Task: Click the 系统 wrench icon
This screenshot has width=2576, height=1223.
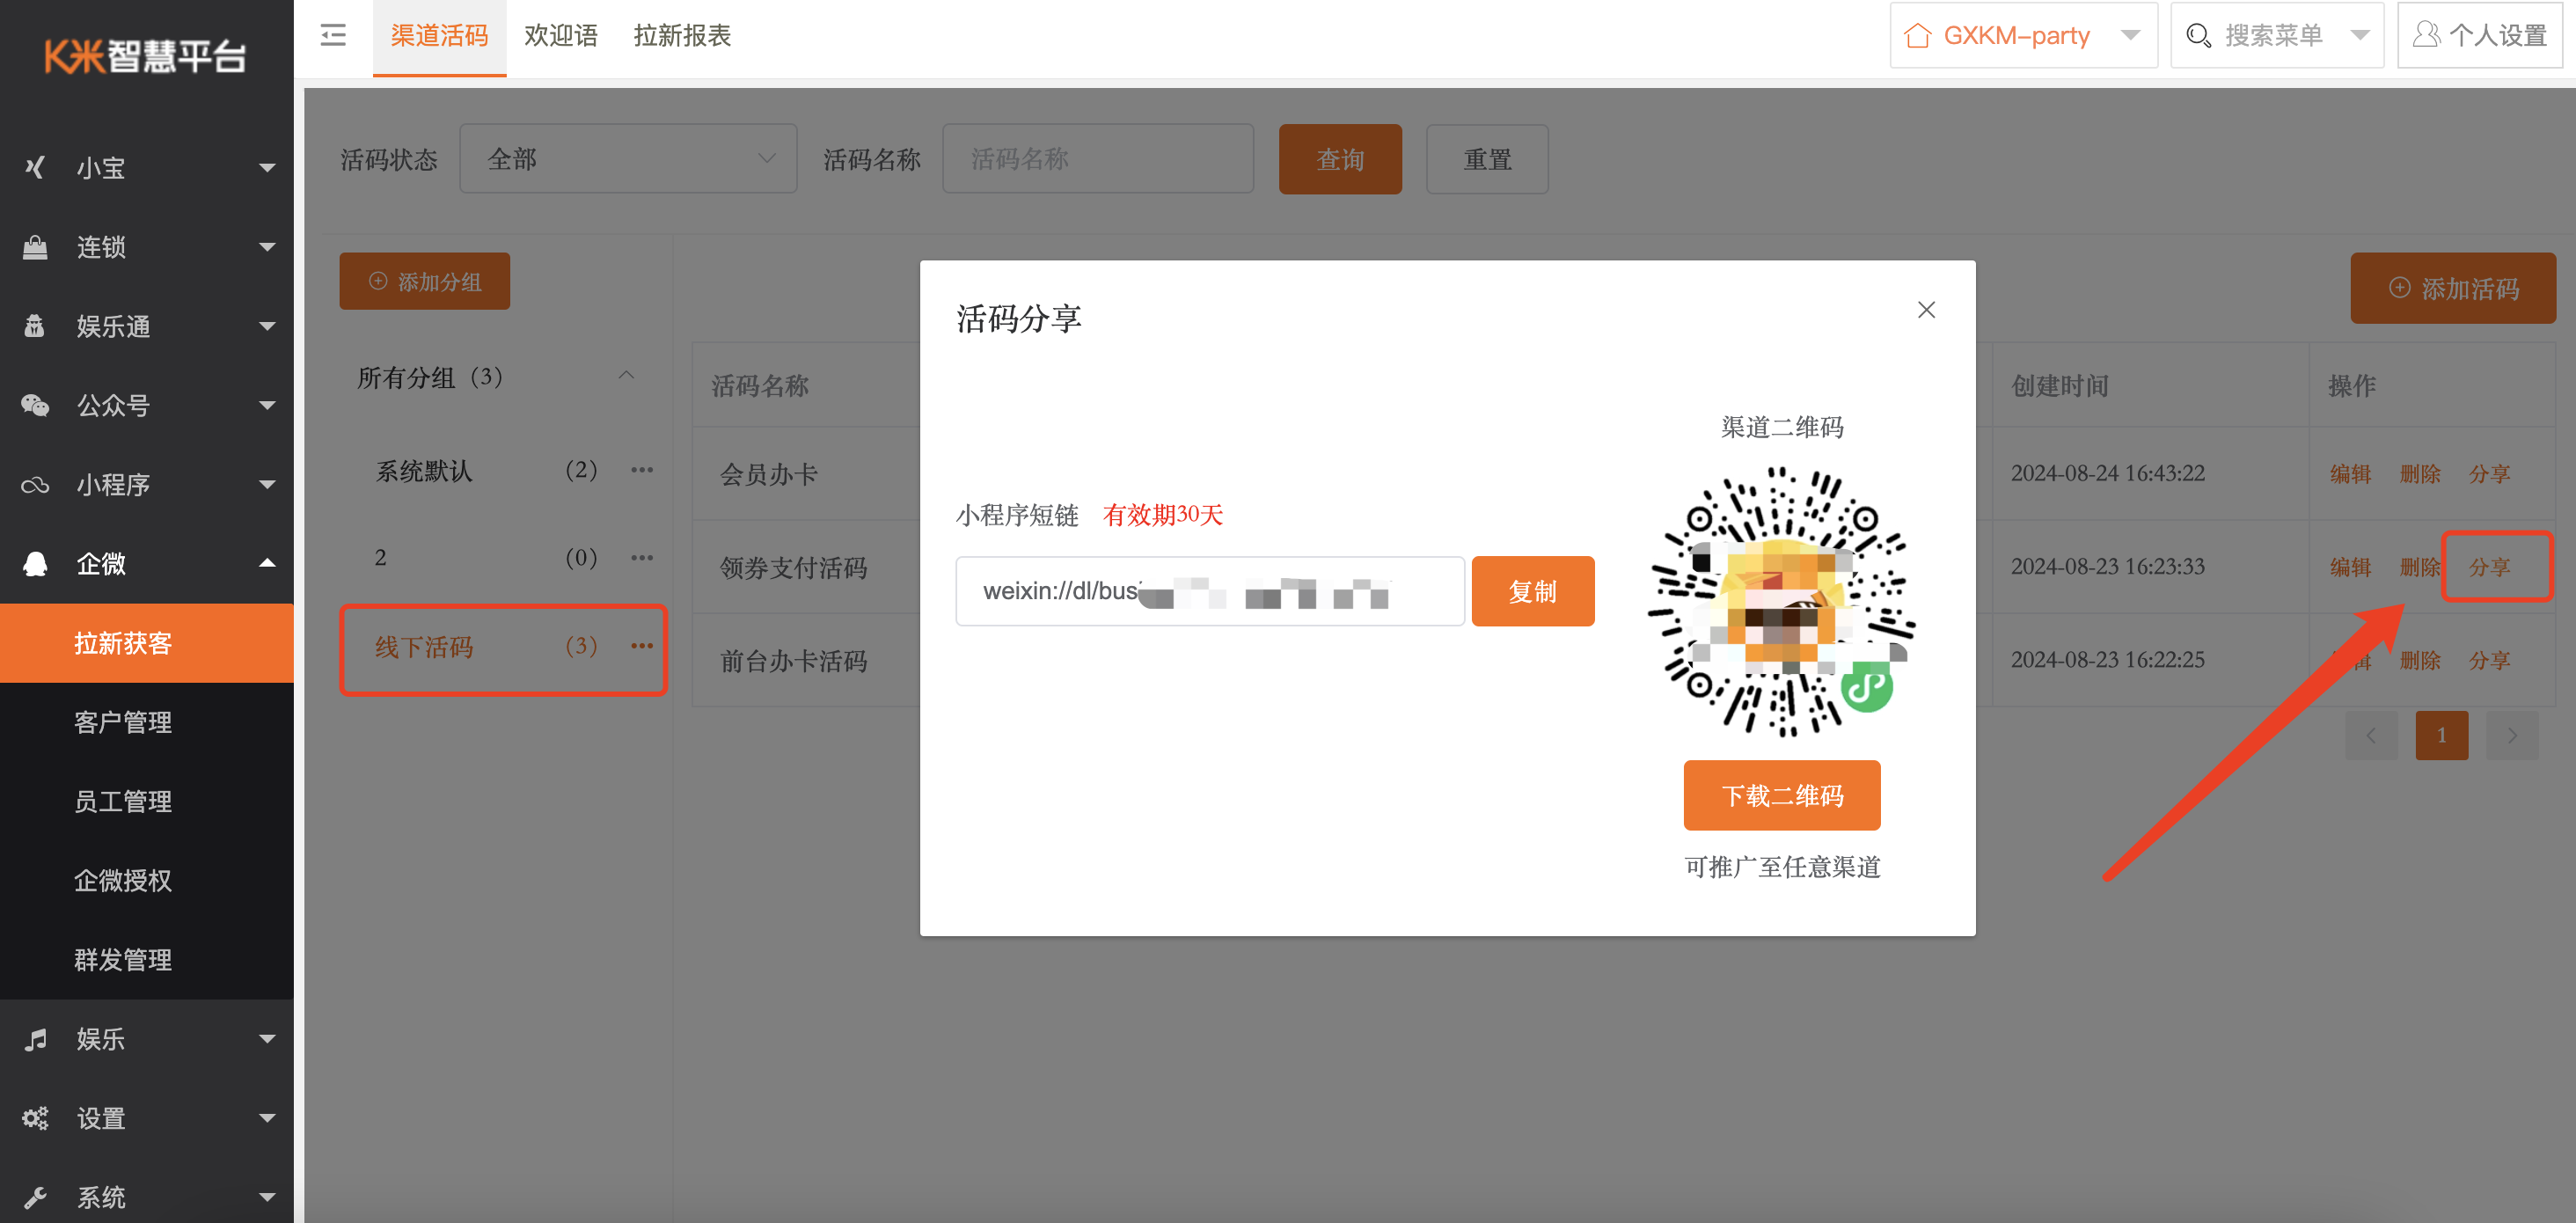Action: point(35,1197)
